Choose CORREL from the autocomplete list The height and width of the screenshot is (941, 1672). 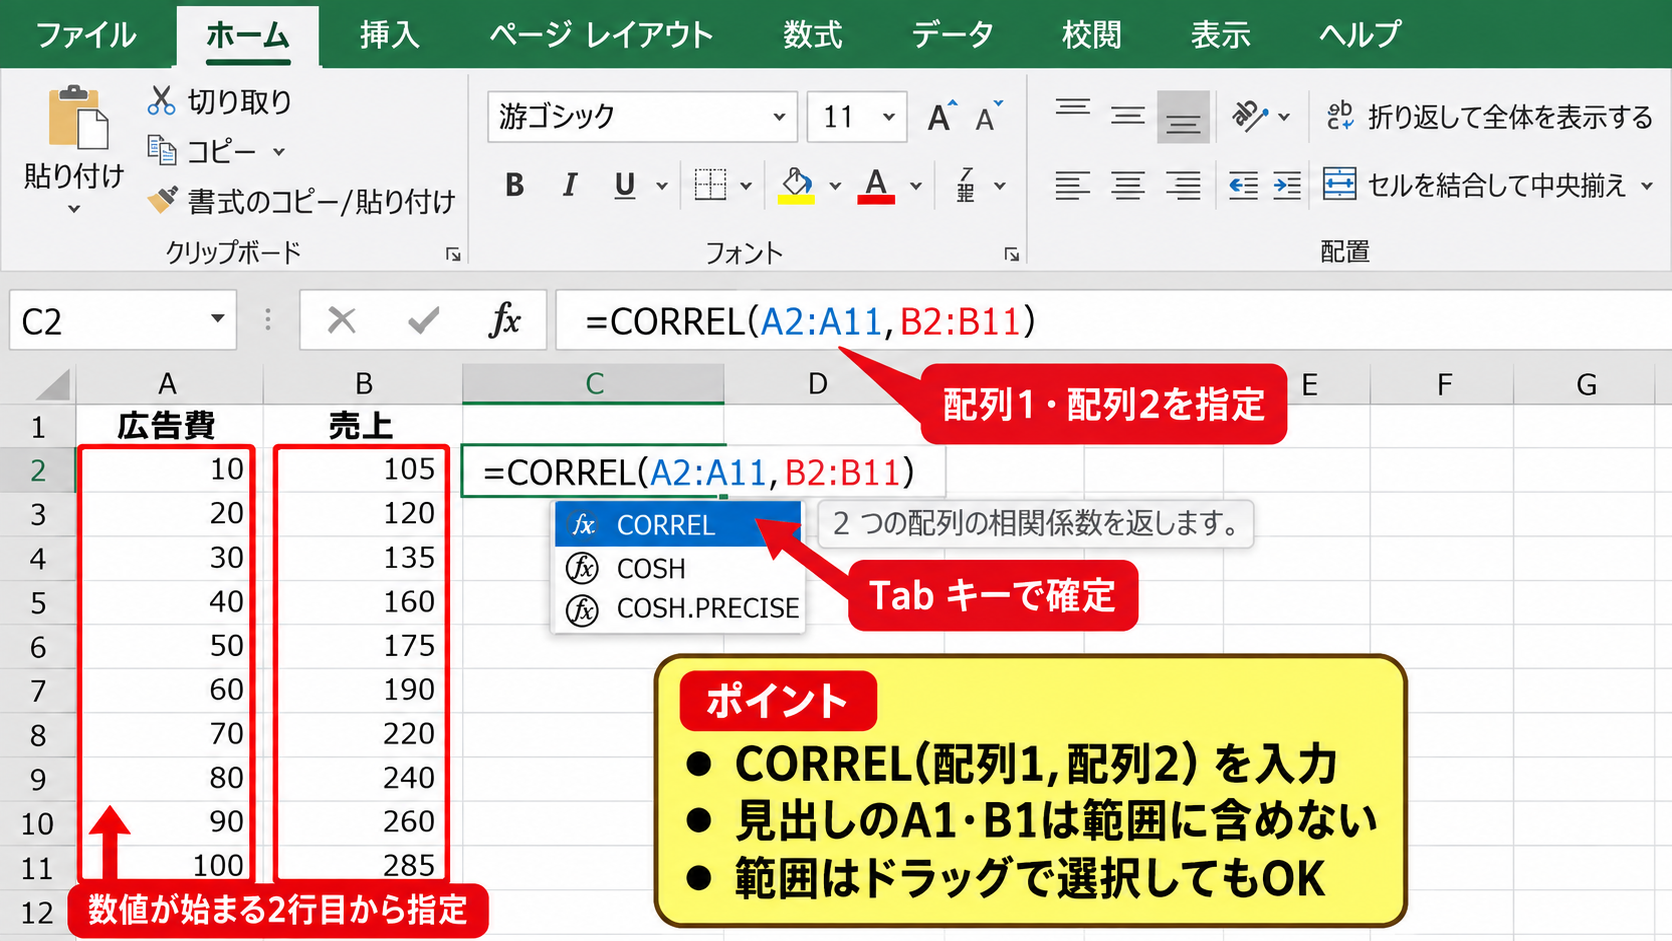(677, 525)
